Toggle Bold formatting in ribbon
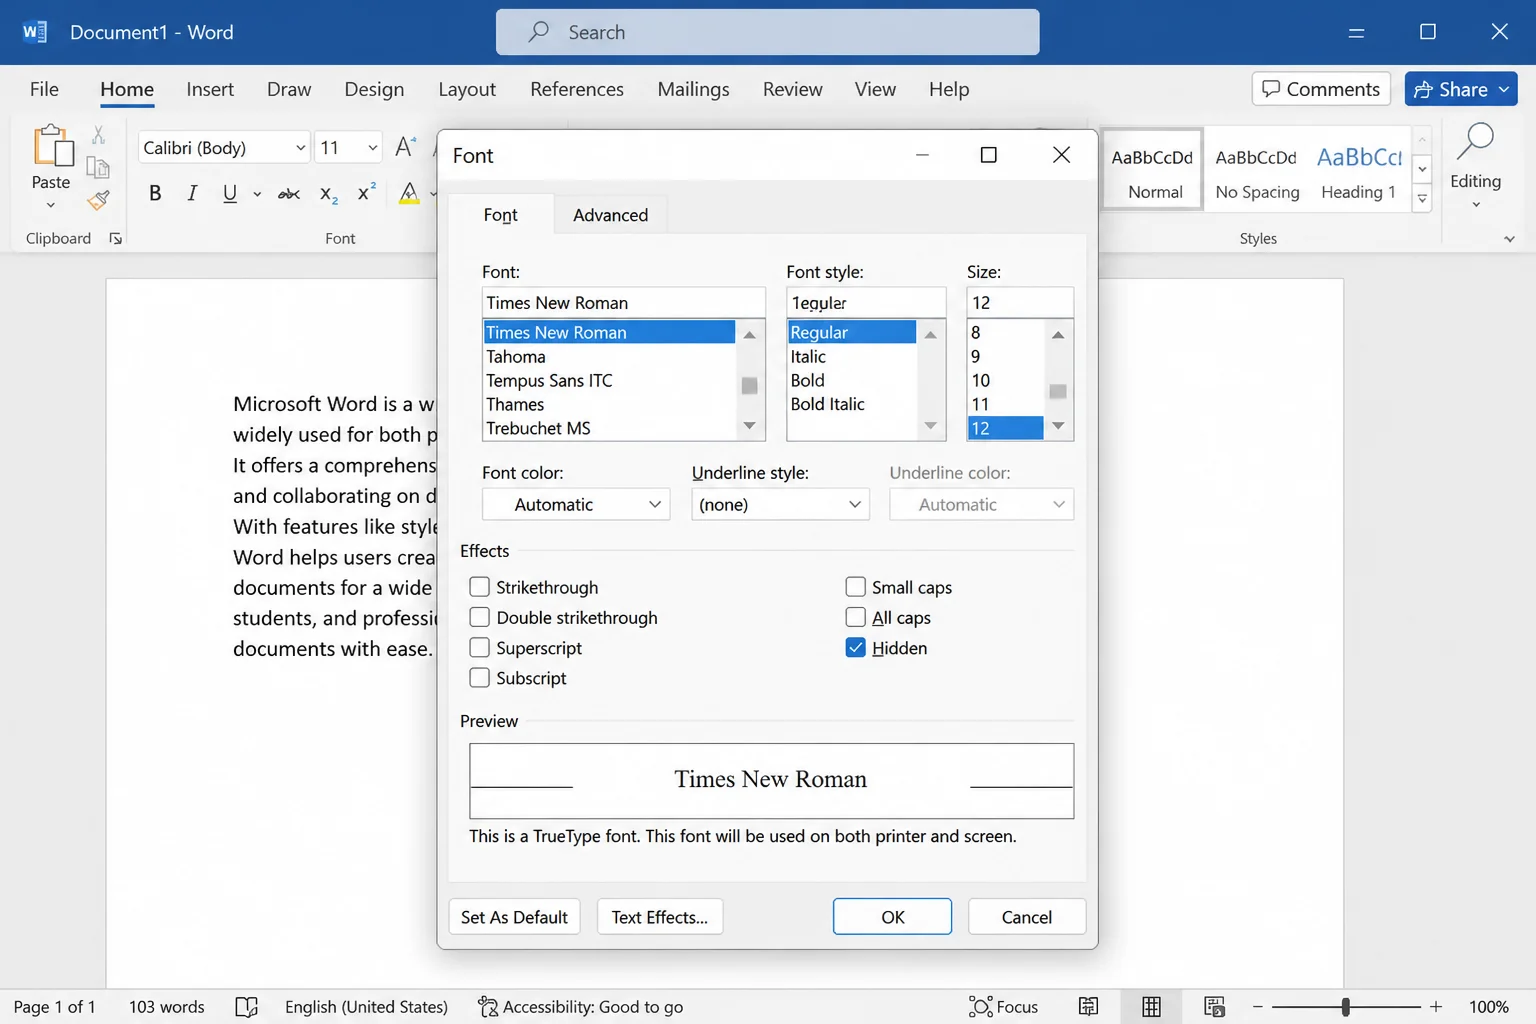Screen dimensions: 1536x1024 pyautogui.click(x=155, y=194)
